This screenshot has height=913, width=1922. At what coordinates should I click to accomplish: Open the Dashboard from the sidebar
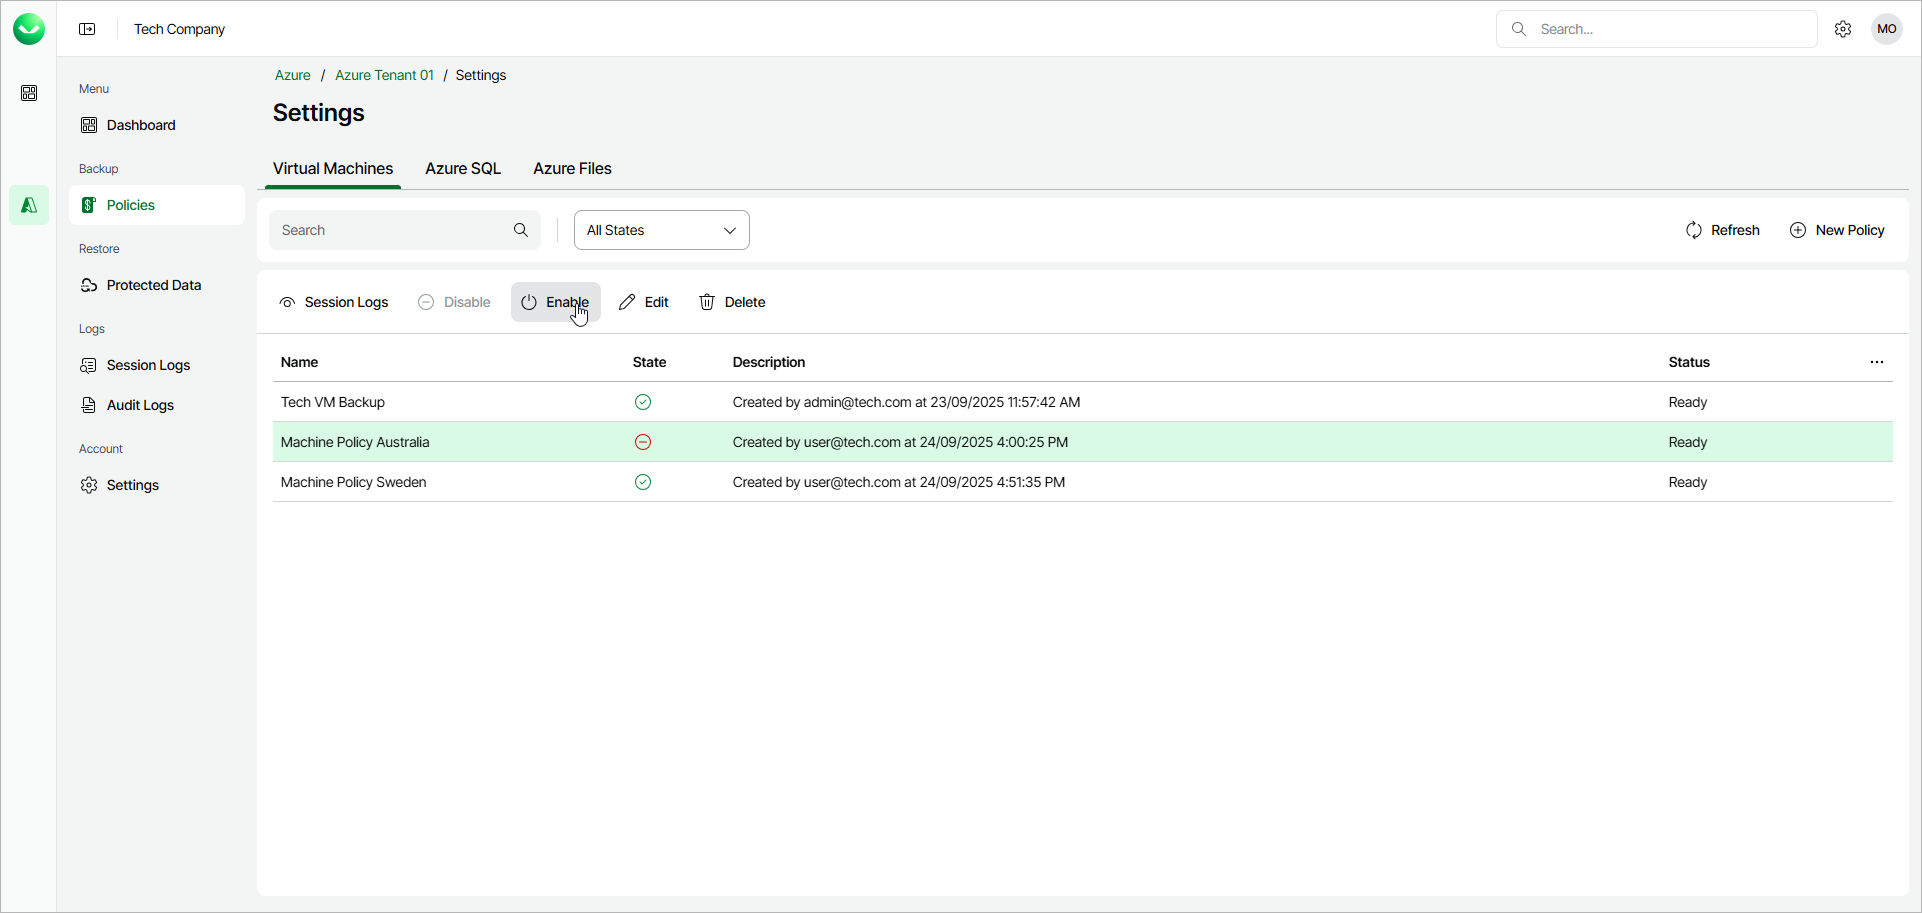coord(140,124)
